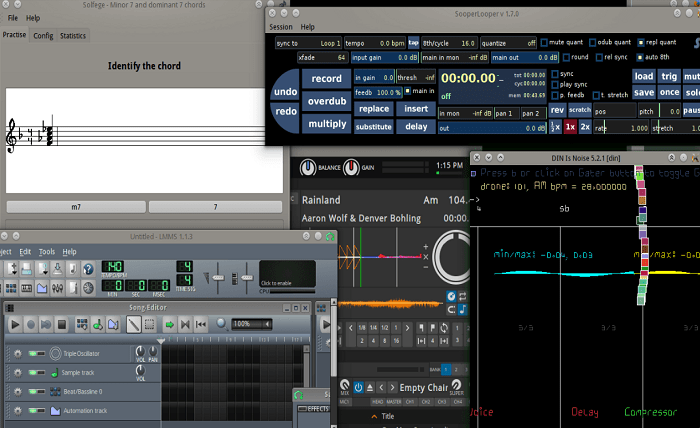Viewport: 700px width, 428px height.
Task: Enable the odub quant checkbox
Action: click(592, 42)
